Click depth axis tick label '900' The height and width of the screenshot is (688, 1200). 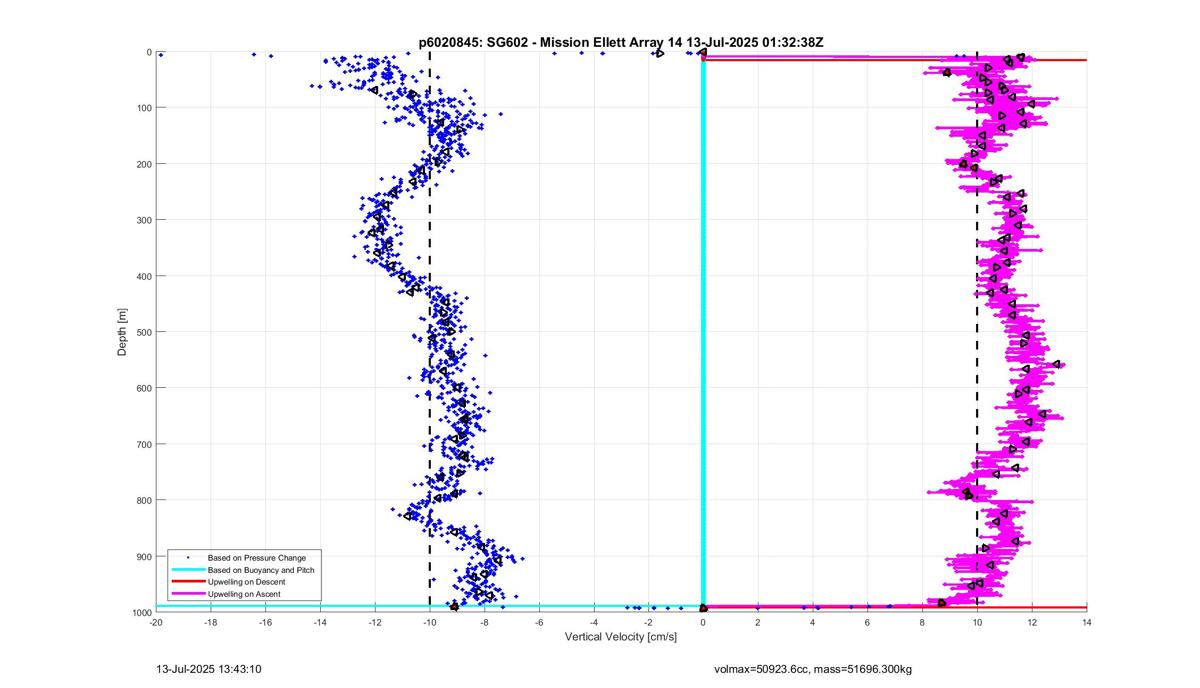point(143,556)
